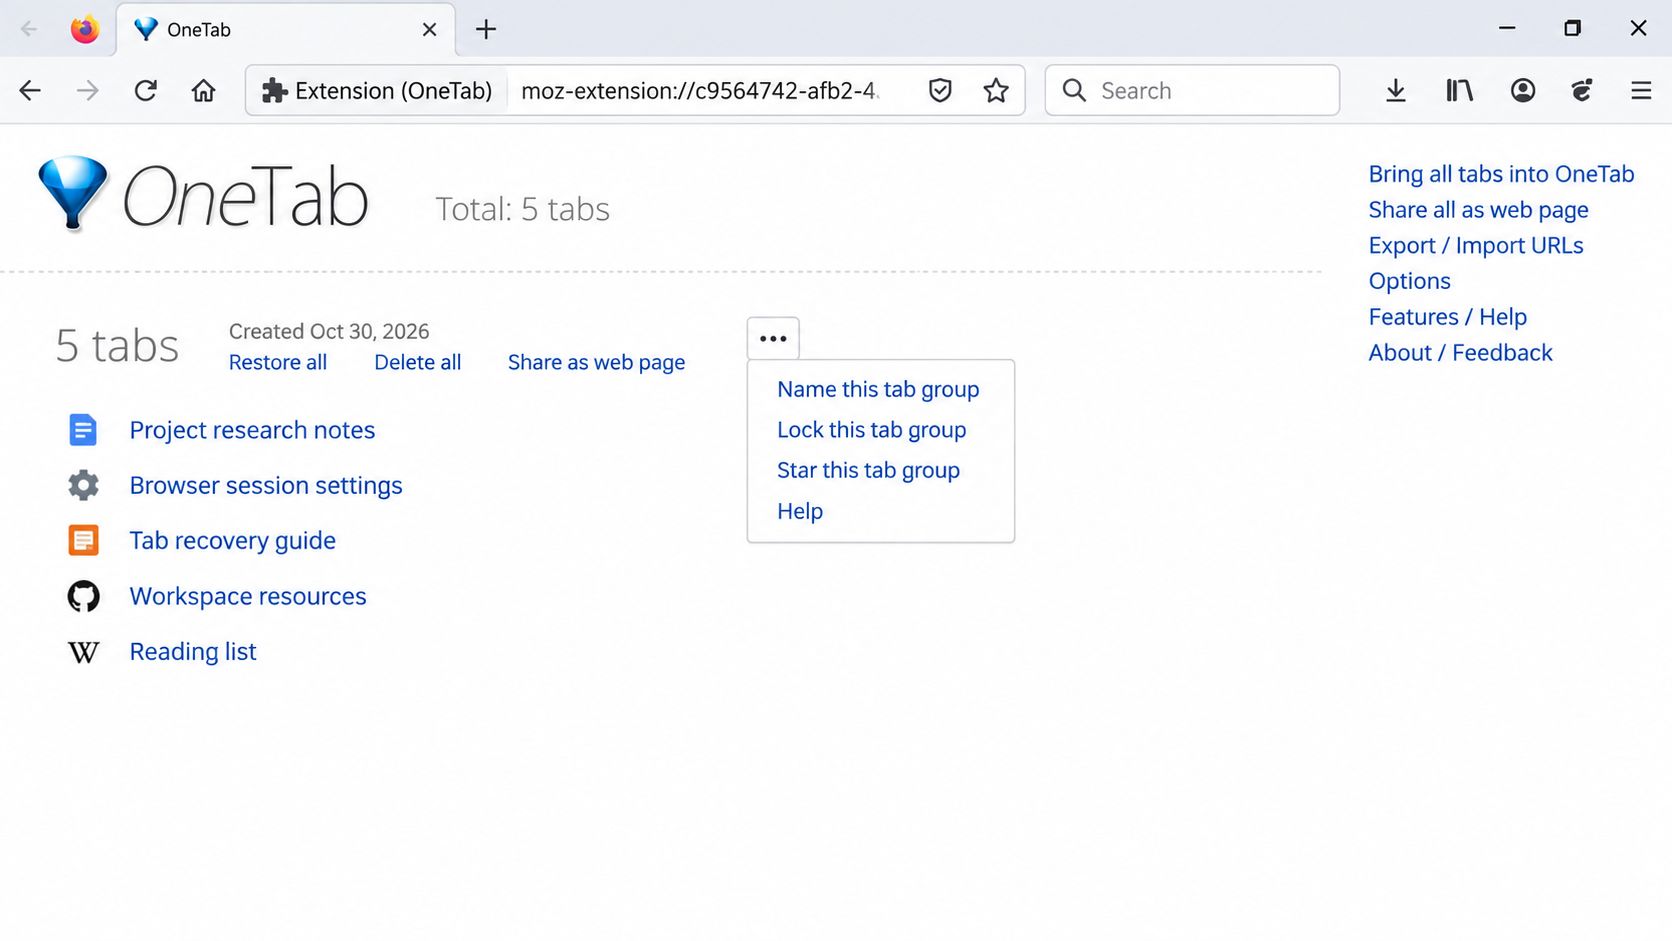Focus the browser Search field
Image resolution: width=1672 pixels, height=941 pixels.
click(x=1192, y=91)
